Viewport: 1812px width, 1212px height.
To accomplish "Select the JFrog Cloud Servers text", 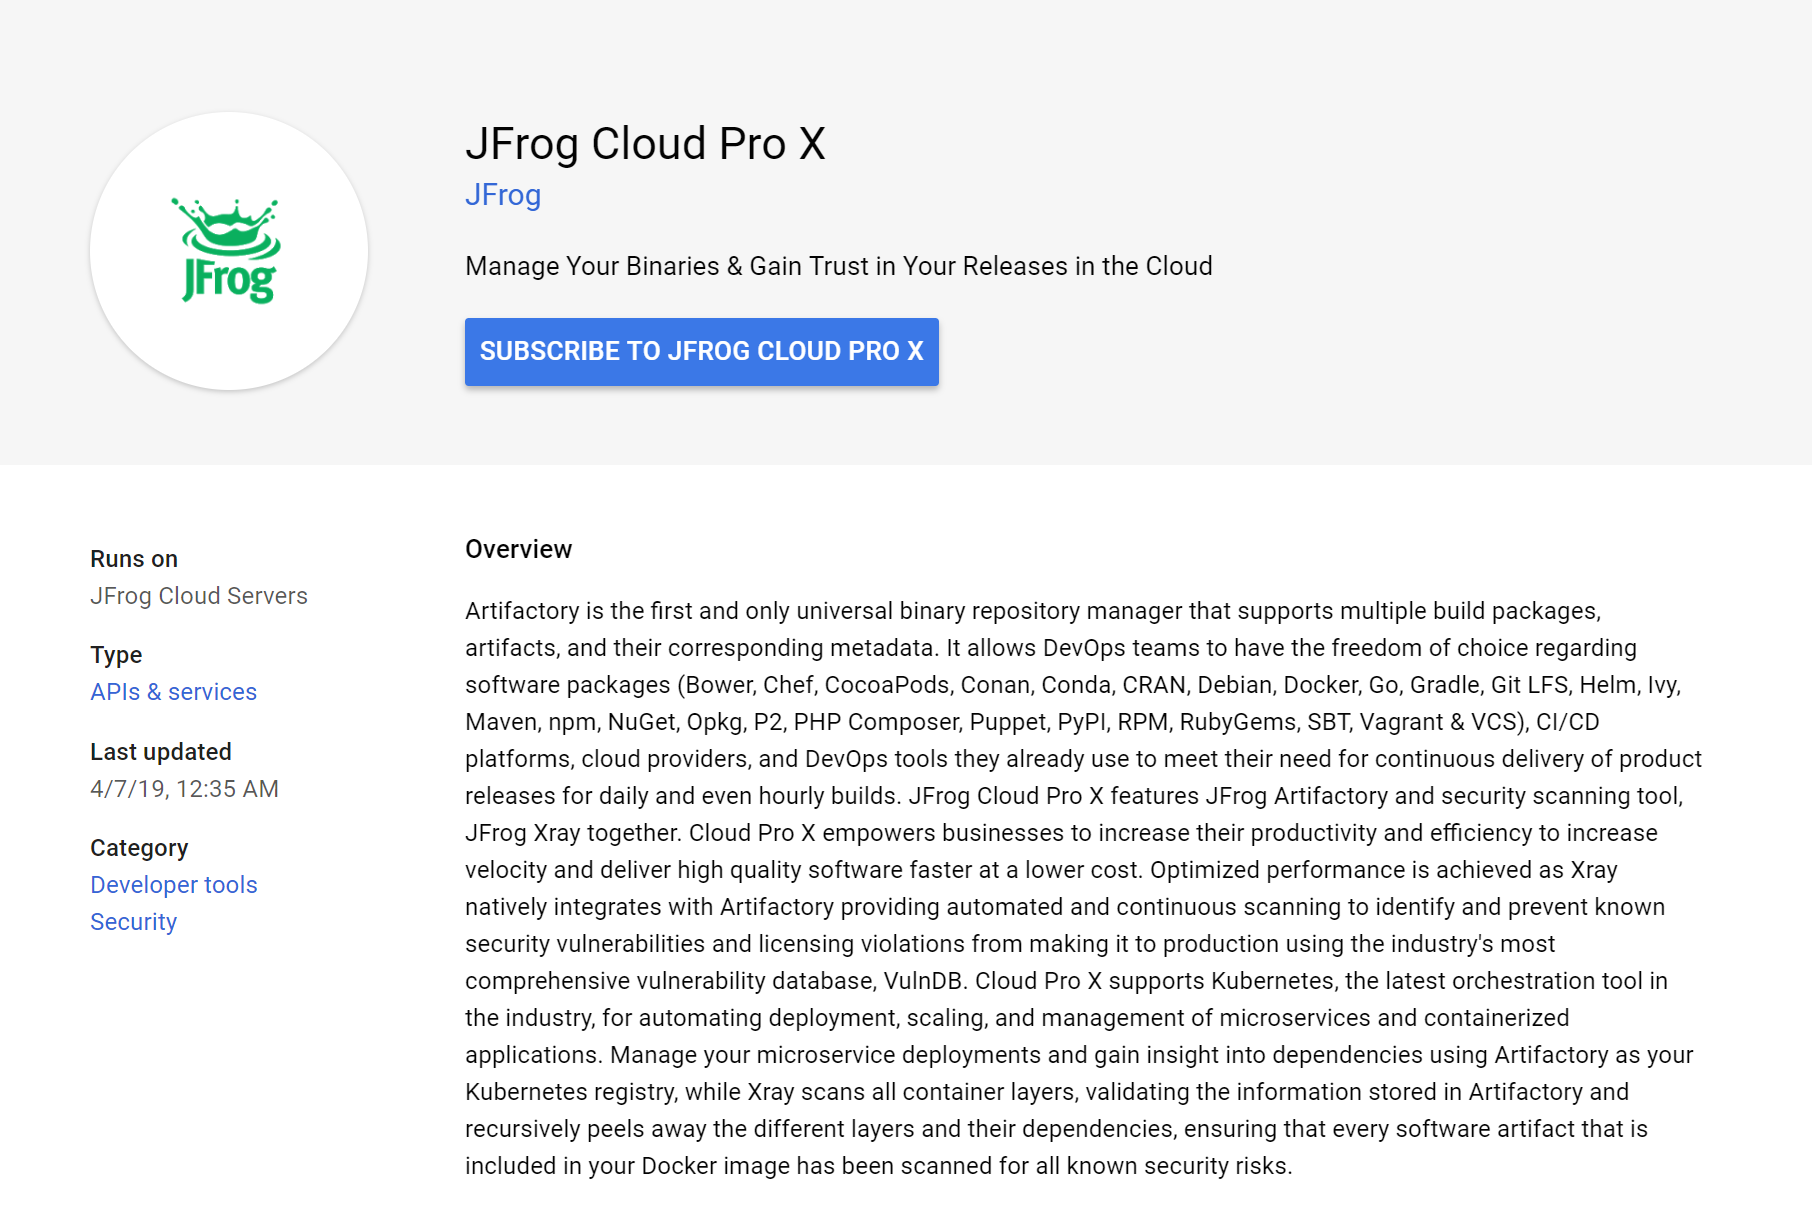I will [x=199, y=595].
